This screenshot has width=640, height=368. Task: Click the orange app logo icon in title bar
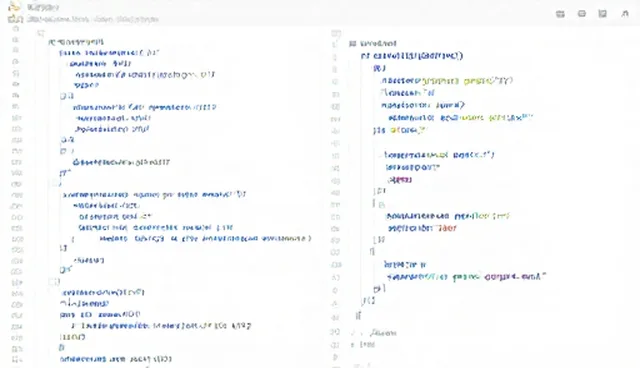pos(15,7)
